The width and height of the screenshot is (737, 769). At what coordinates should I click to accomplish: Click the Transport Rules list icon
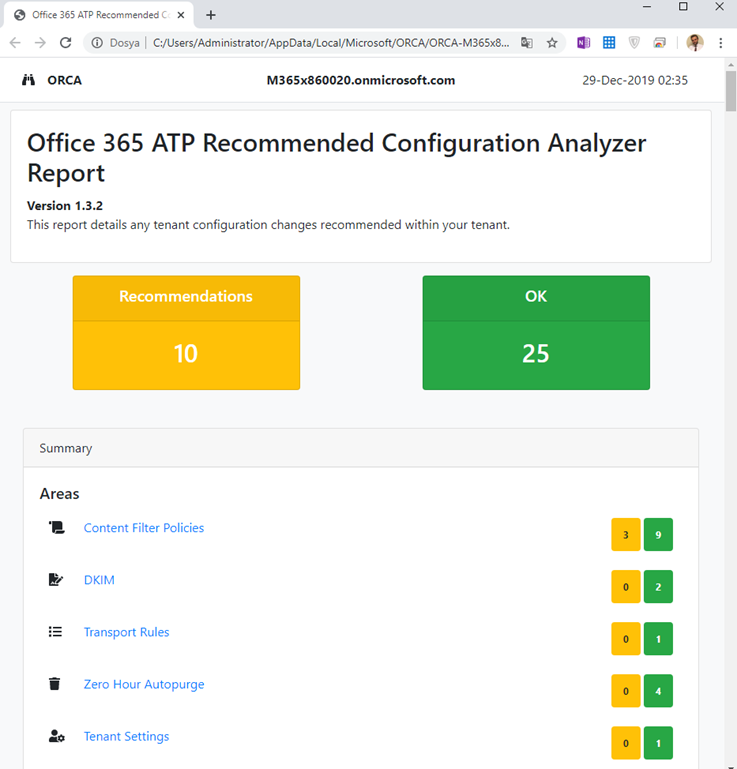click(56, 632)
